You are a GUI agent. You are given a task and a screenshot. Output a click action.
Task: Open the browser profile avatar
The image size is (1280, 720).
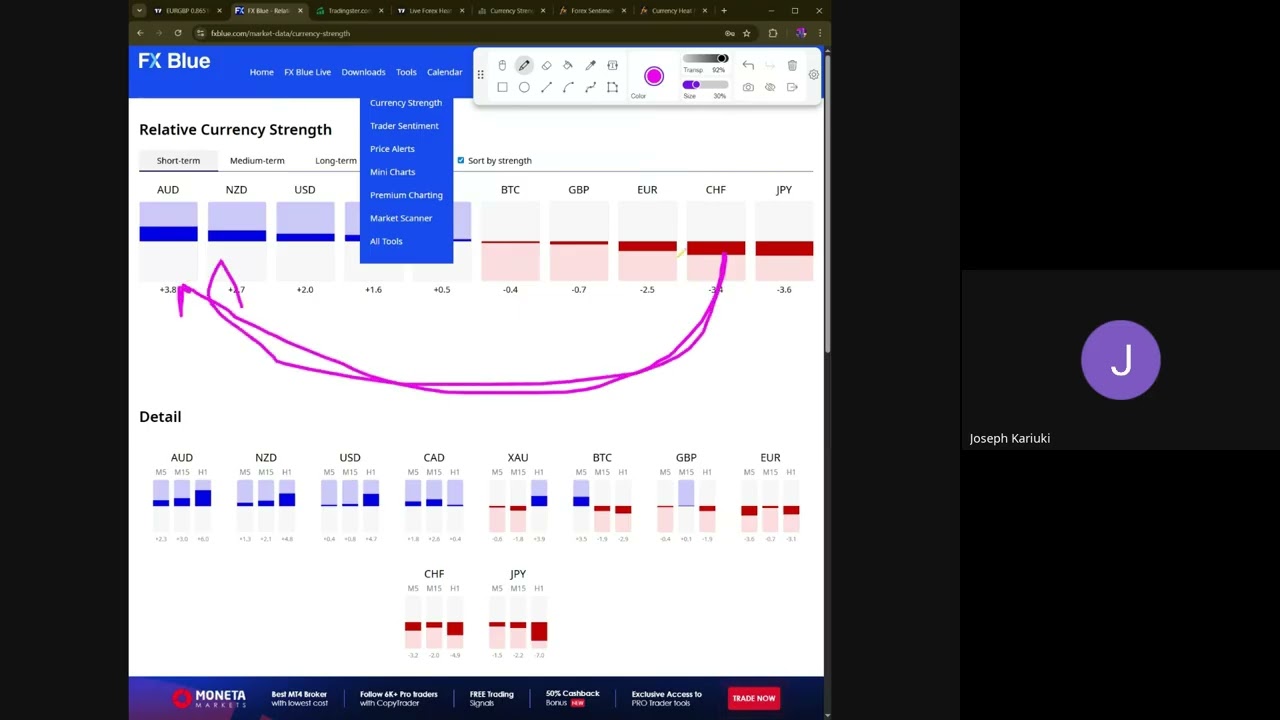(x=800, y=33)
